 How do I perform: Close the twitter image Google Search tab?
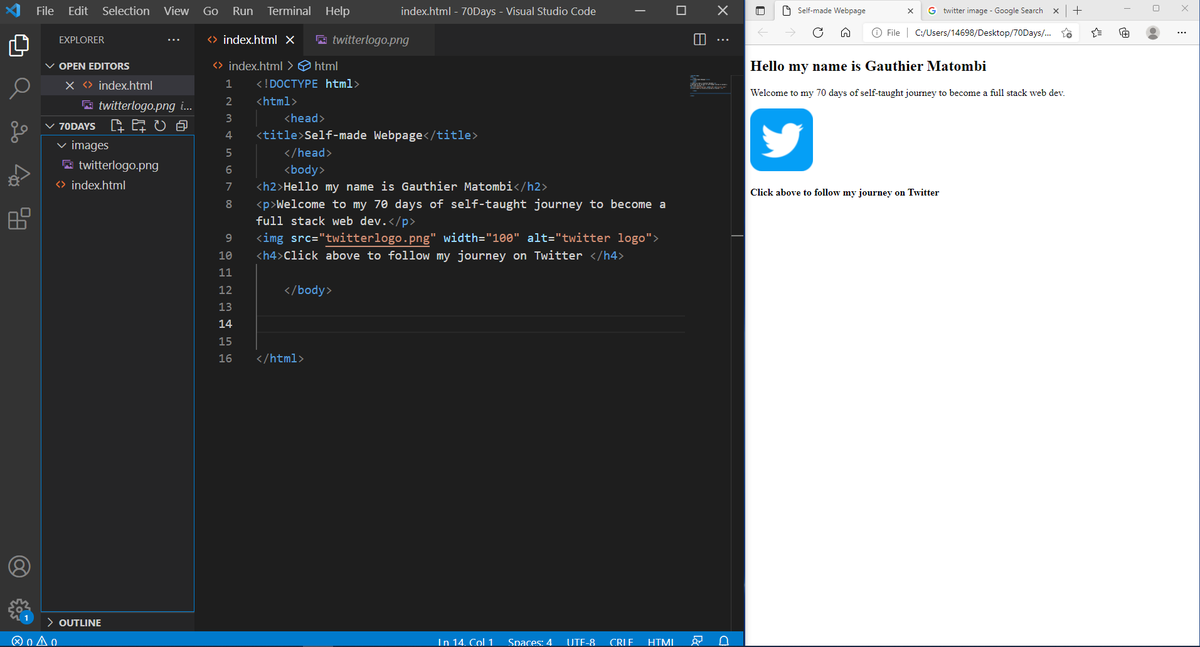pyautogui.click(x=1057, y=10)
